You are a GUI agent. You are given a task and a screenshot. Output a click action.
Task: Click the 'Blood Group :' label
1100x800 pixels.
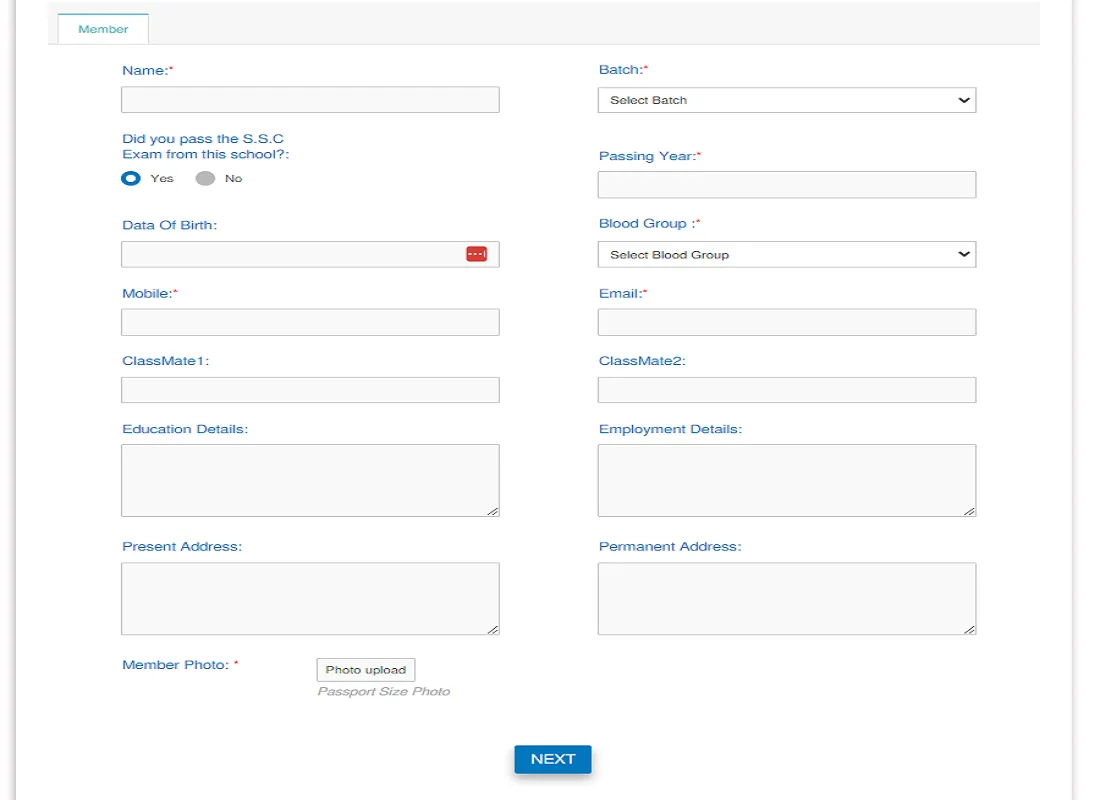pyautogui.click(x=650, y=224)
